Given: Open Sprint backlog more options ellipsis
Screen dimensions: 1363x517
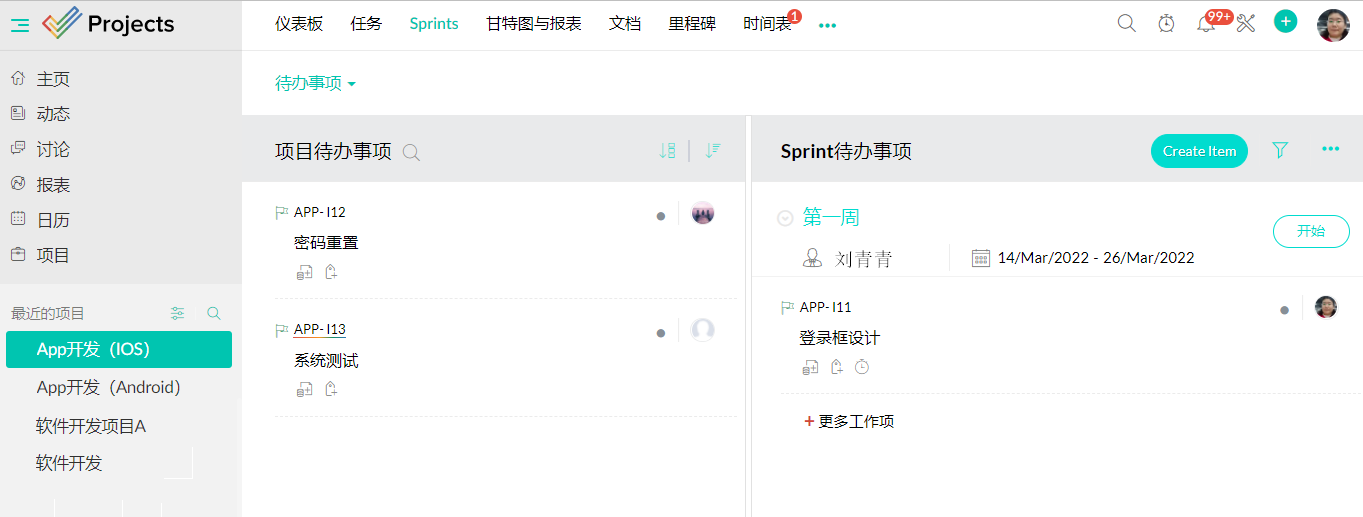Looking at the screenshot, I should point(1330,149).
